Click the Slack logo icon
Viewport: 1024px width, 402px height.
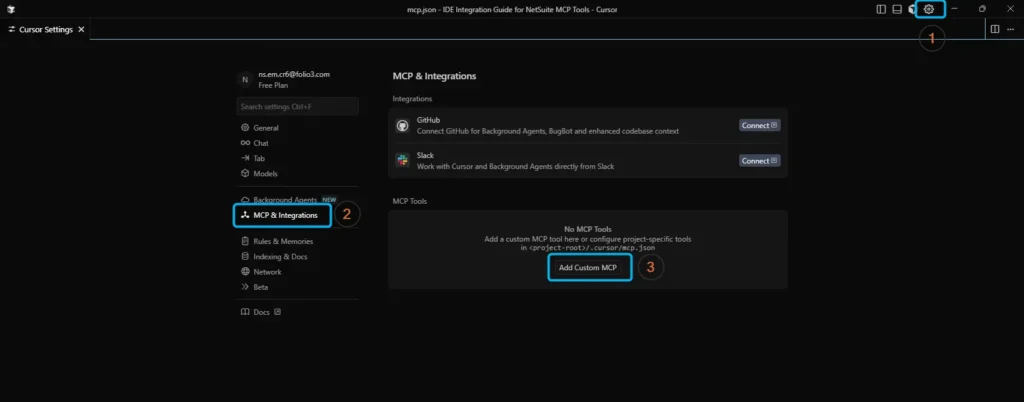(x=402, y=160)
